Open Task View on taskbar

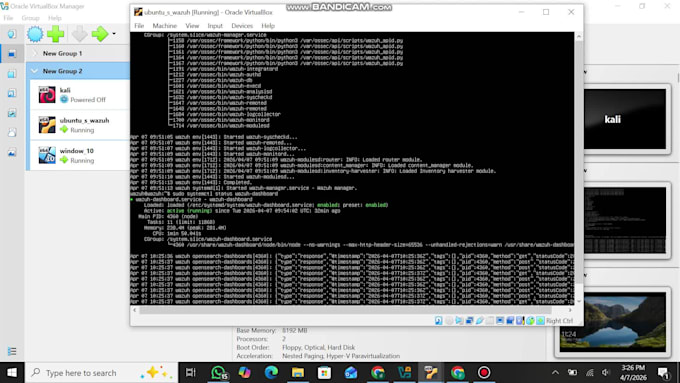click(190, 373)
